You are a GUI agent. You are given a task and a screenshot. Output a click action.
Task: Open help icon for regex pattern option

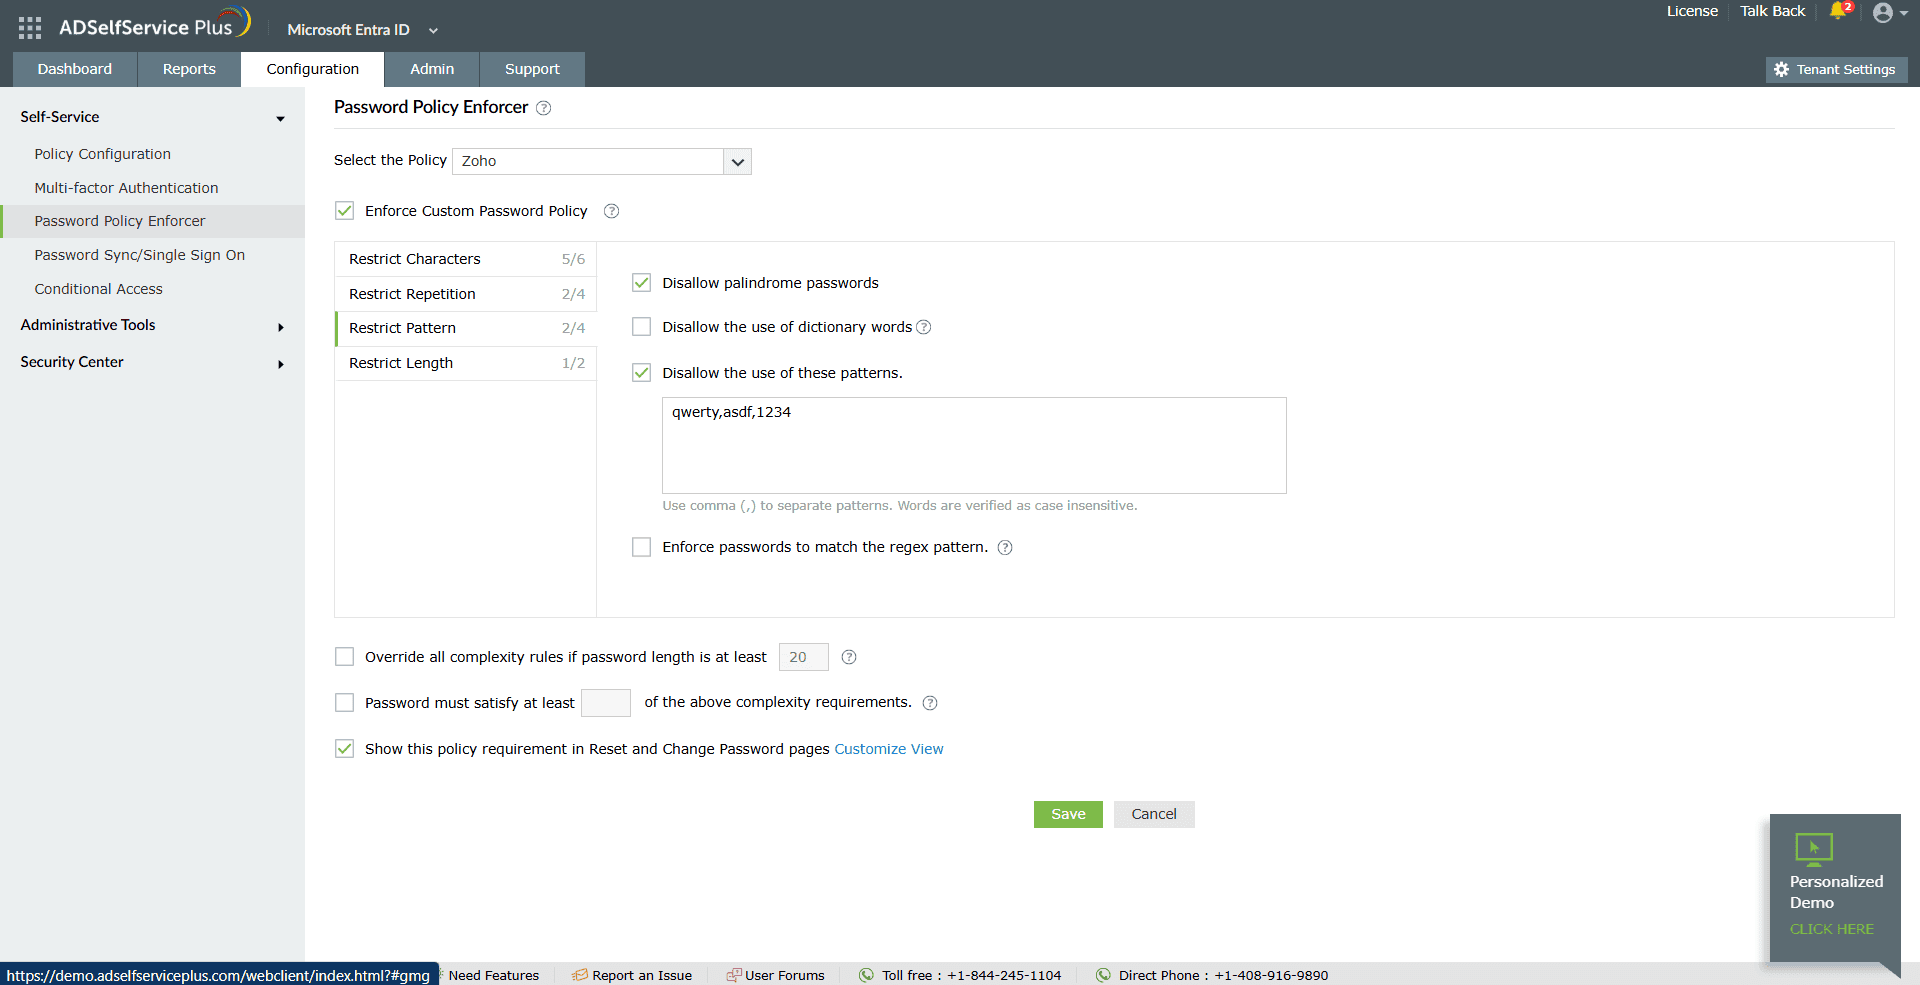click(1005, 547)
